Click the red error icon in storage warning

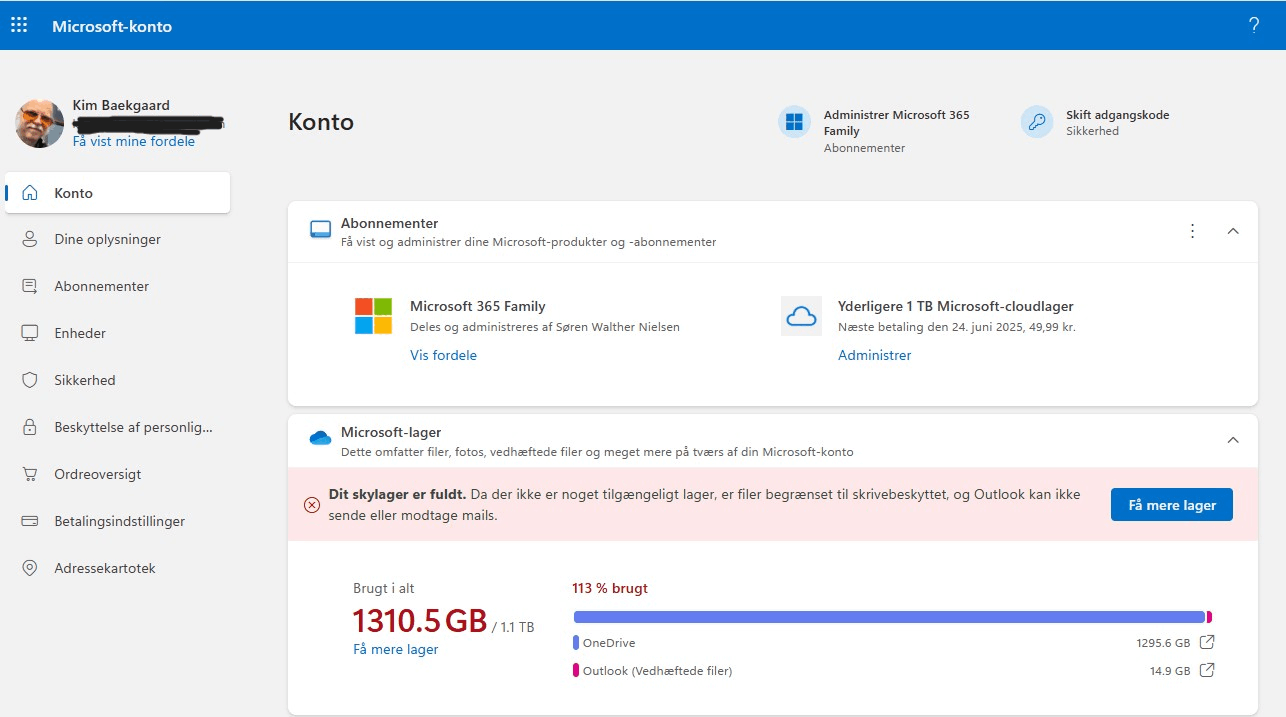pyautogui.click(x=312, y=505)
